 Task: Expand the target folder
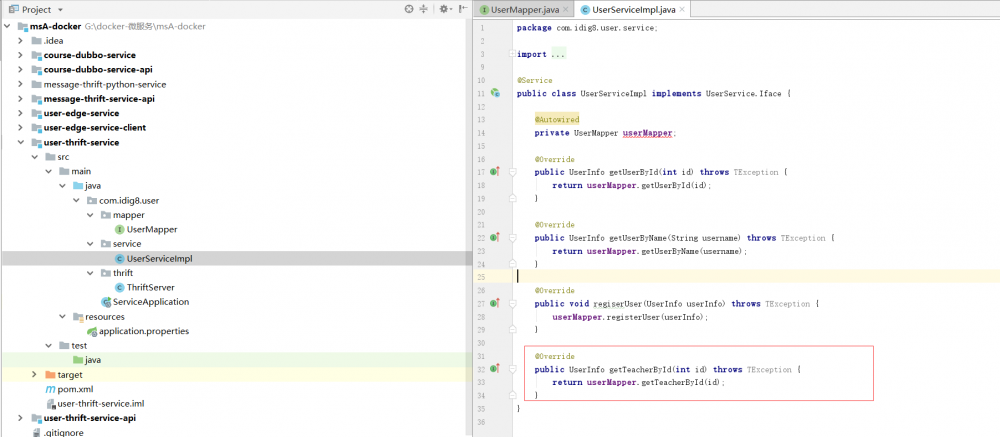[x=34, y=374]
